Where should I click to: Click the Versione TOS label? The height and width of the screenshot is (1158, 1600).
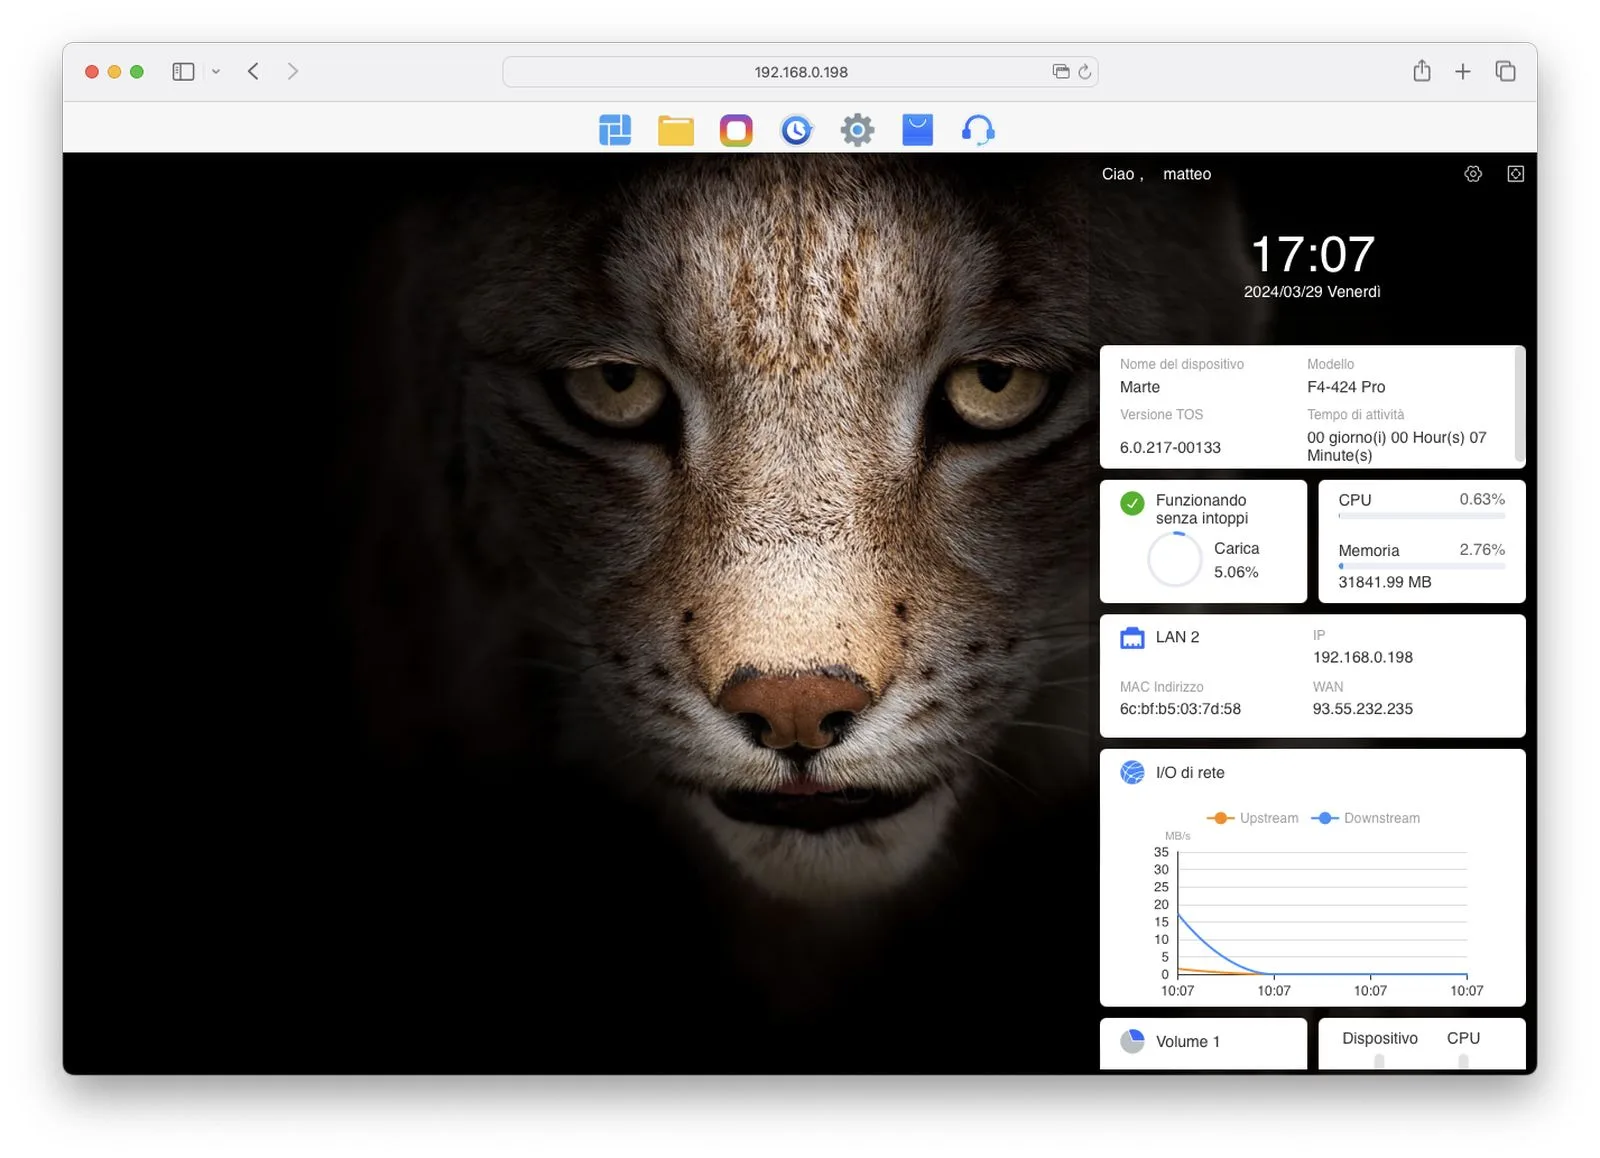click(1161, 414)
